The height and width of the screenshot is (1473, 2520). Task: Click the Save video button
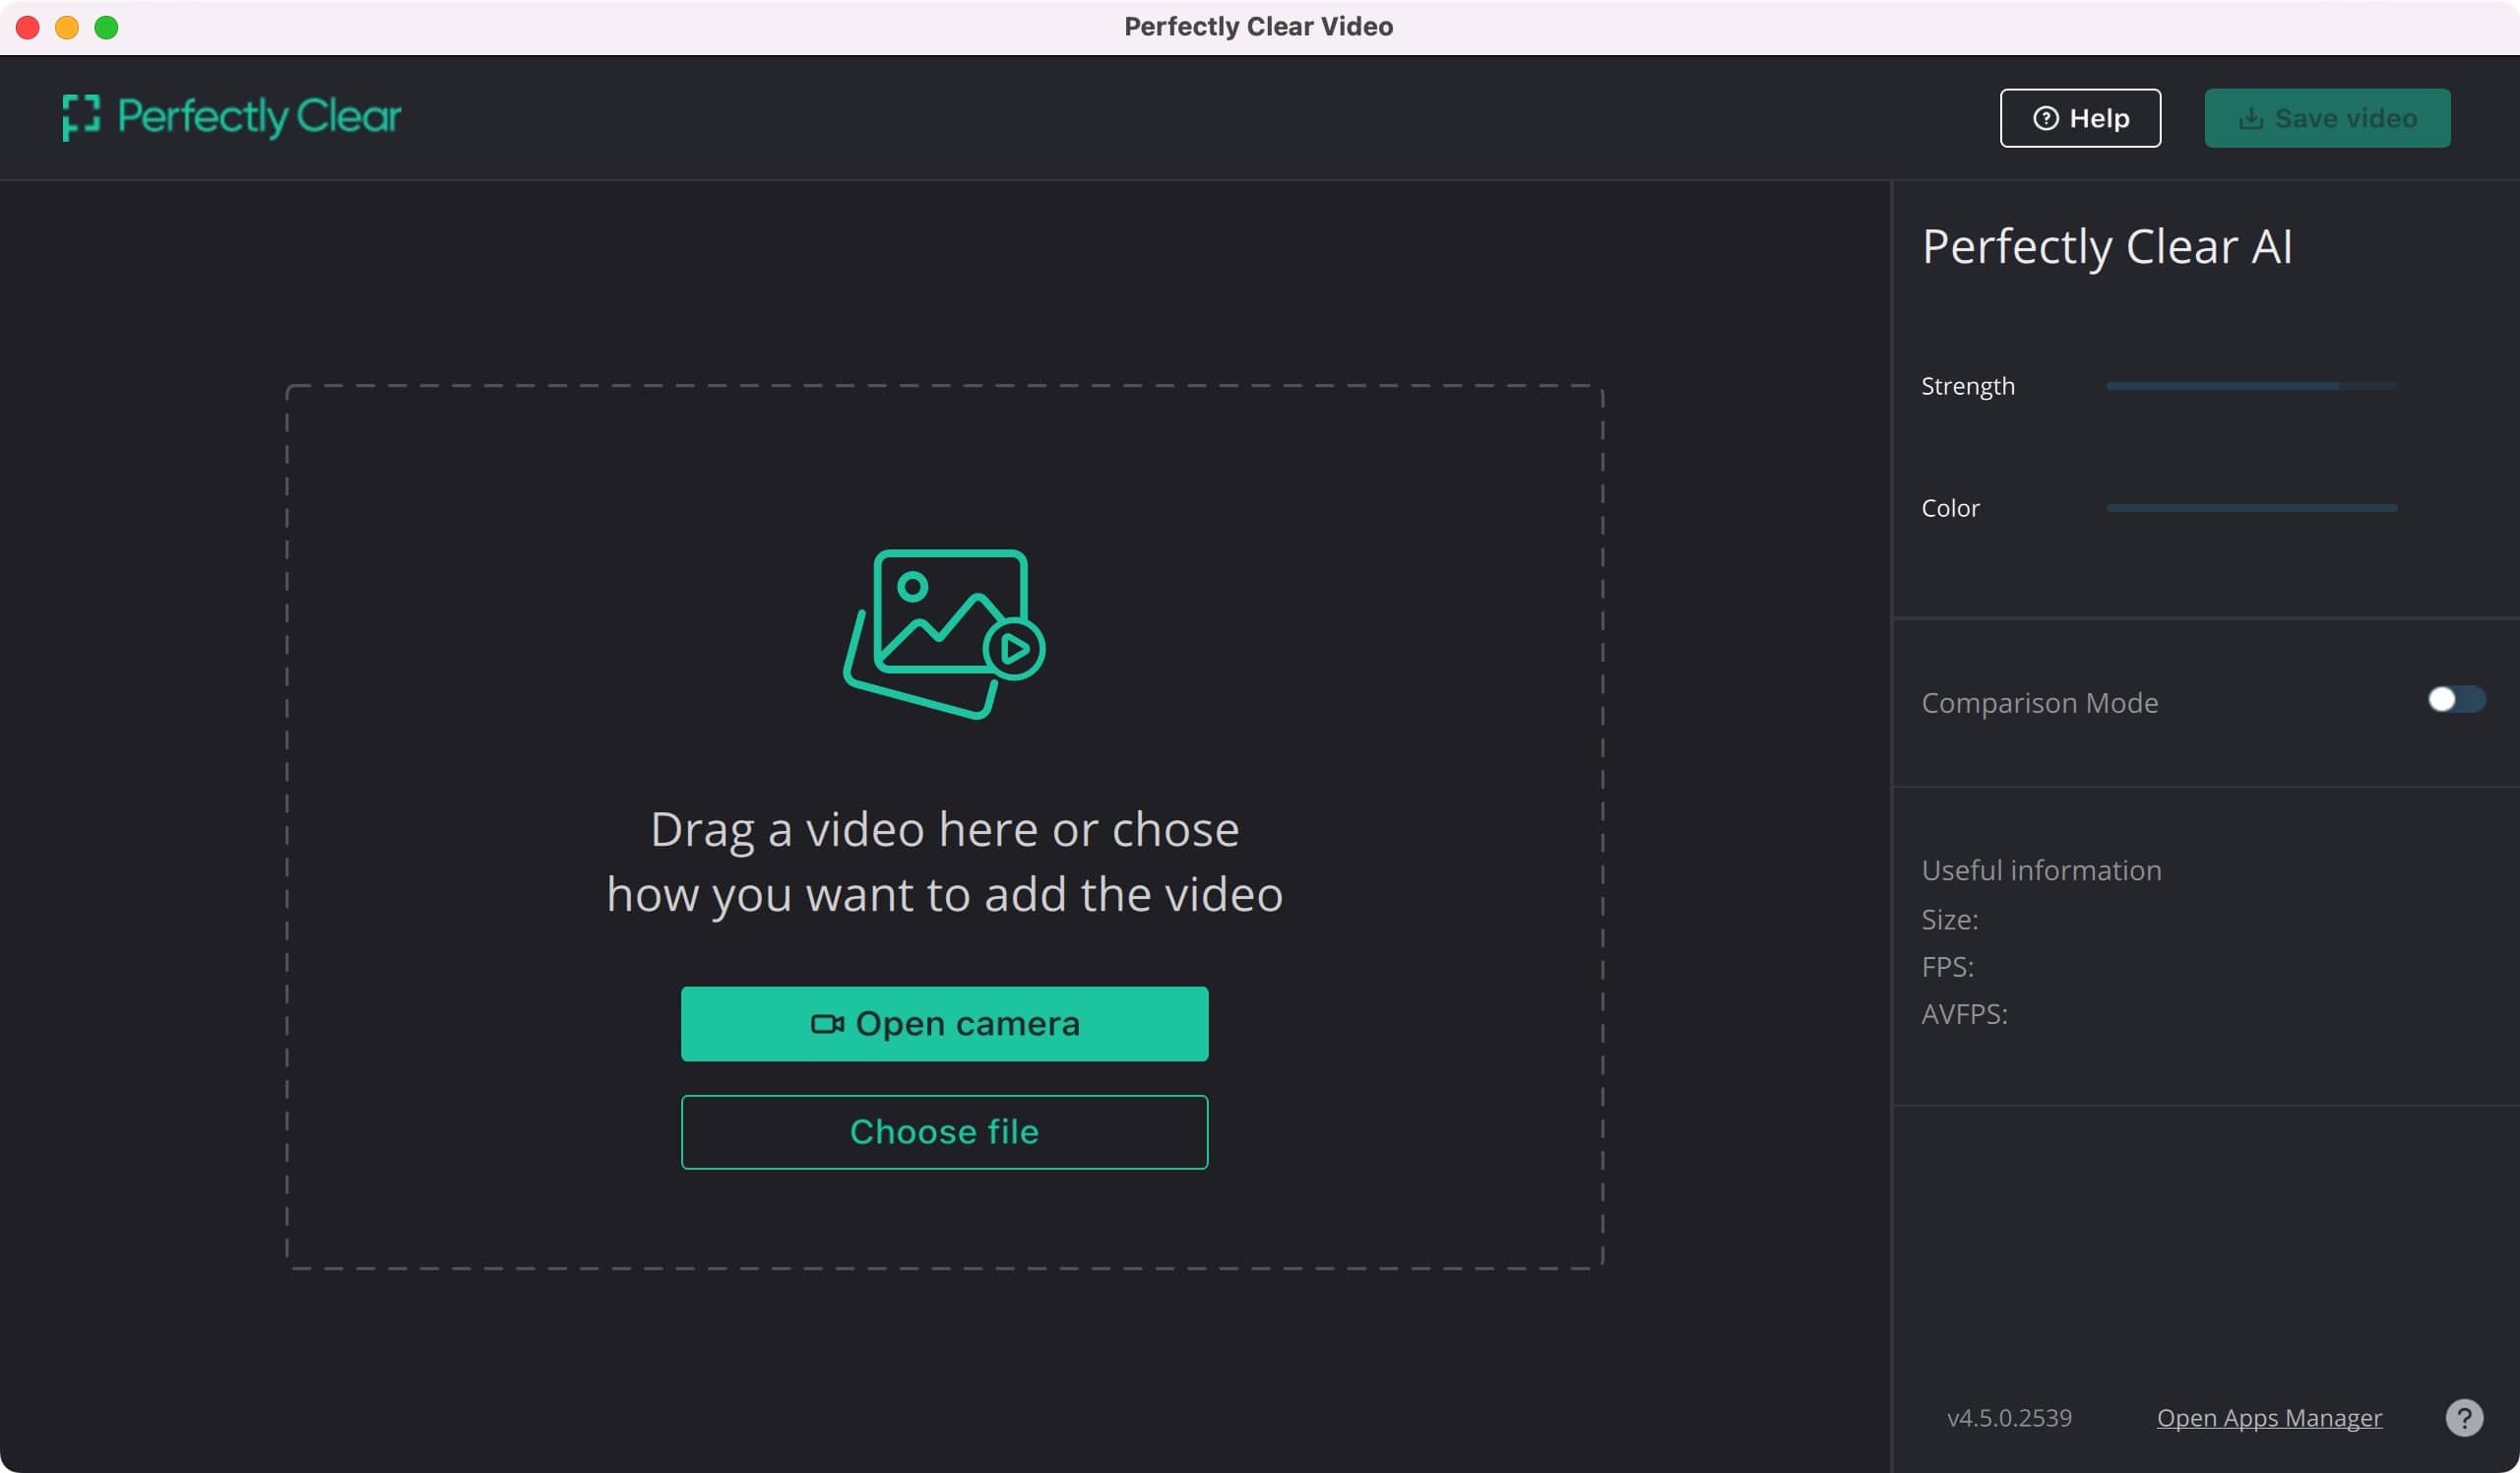pyautogui.click(x=2327, y=117)
